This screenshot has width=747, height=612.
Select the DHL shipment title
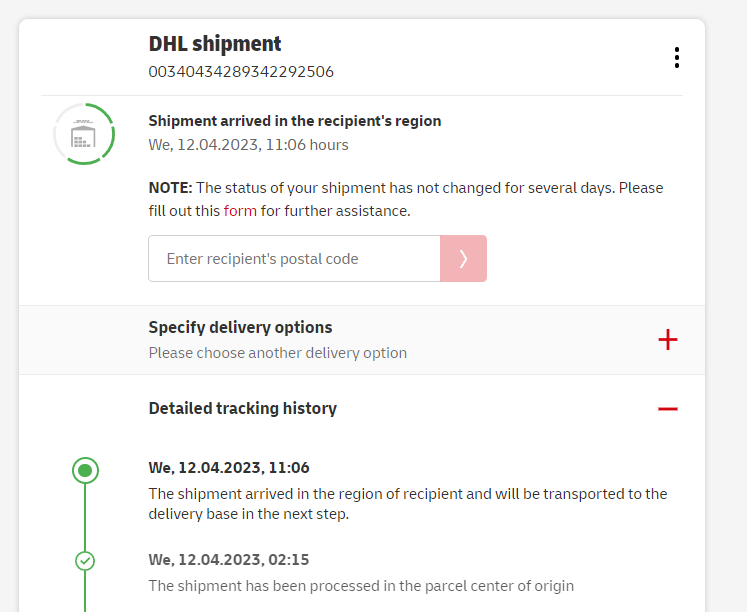(x=215, y=44)
